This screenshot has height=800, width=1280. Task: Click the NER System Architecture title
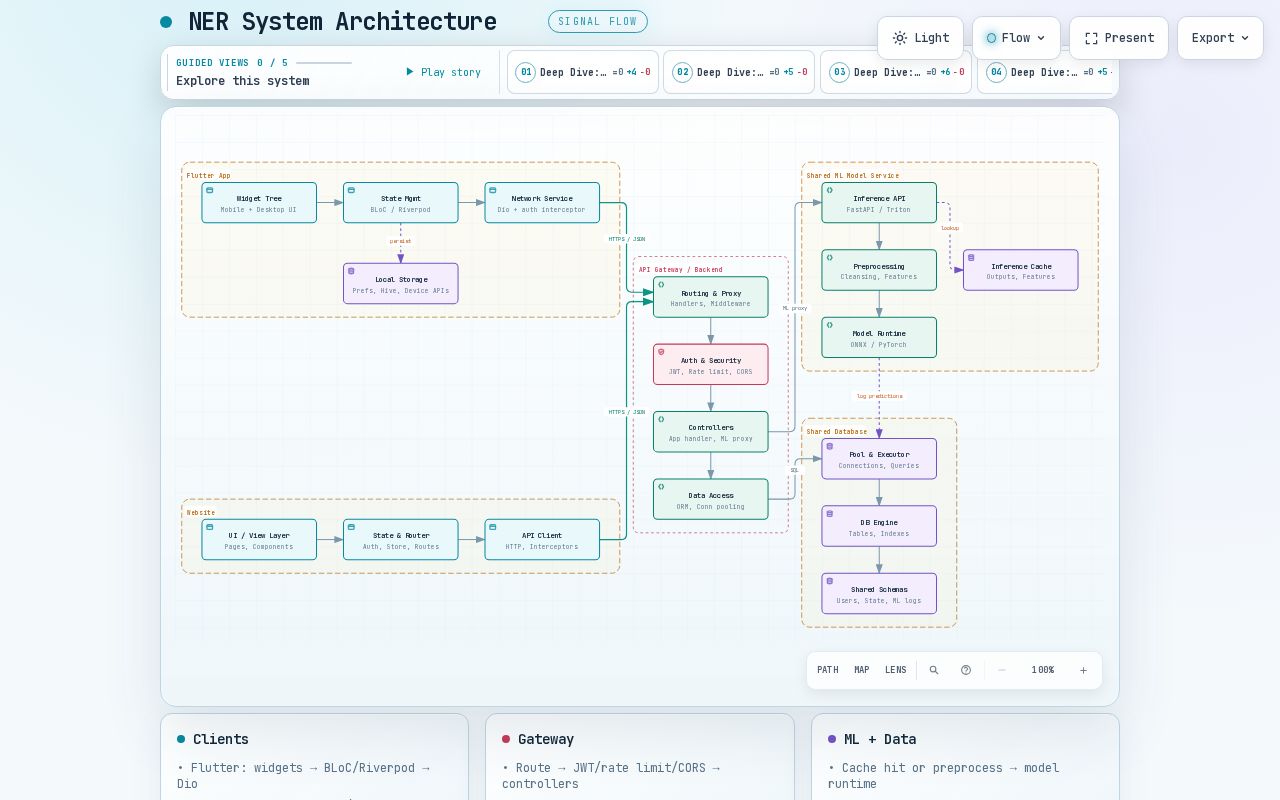pyautogui.click(x=342, y=21)
